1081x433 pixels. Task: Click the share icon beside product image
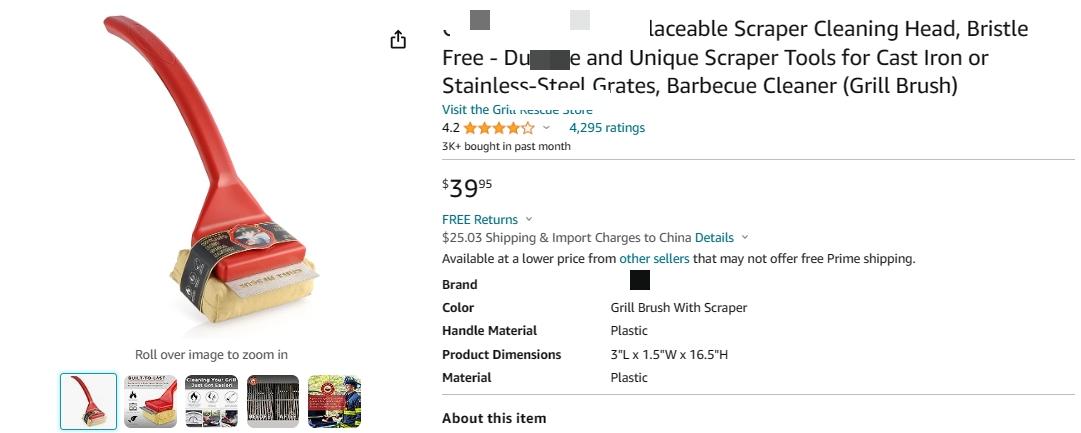pos(398,40)
